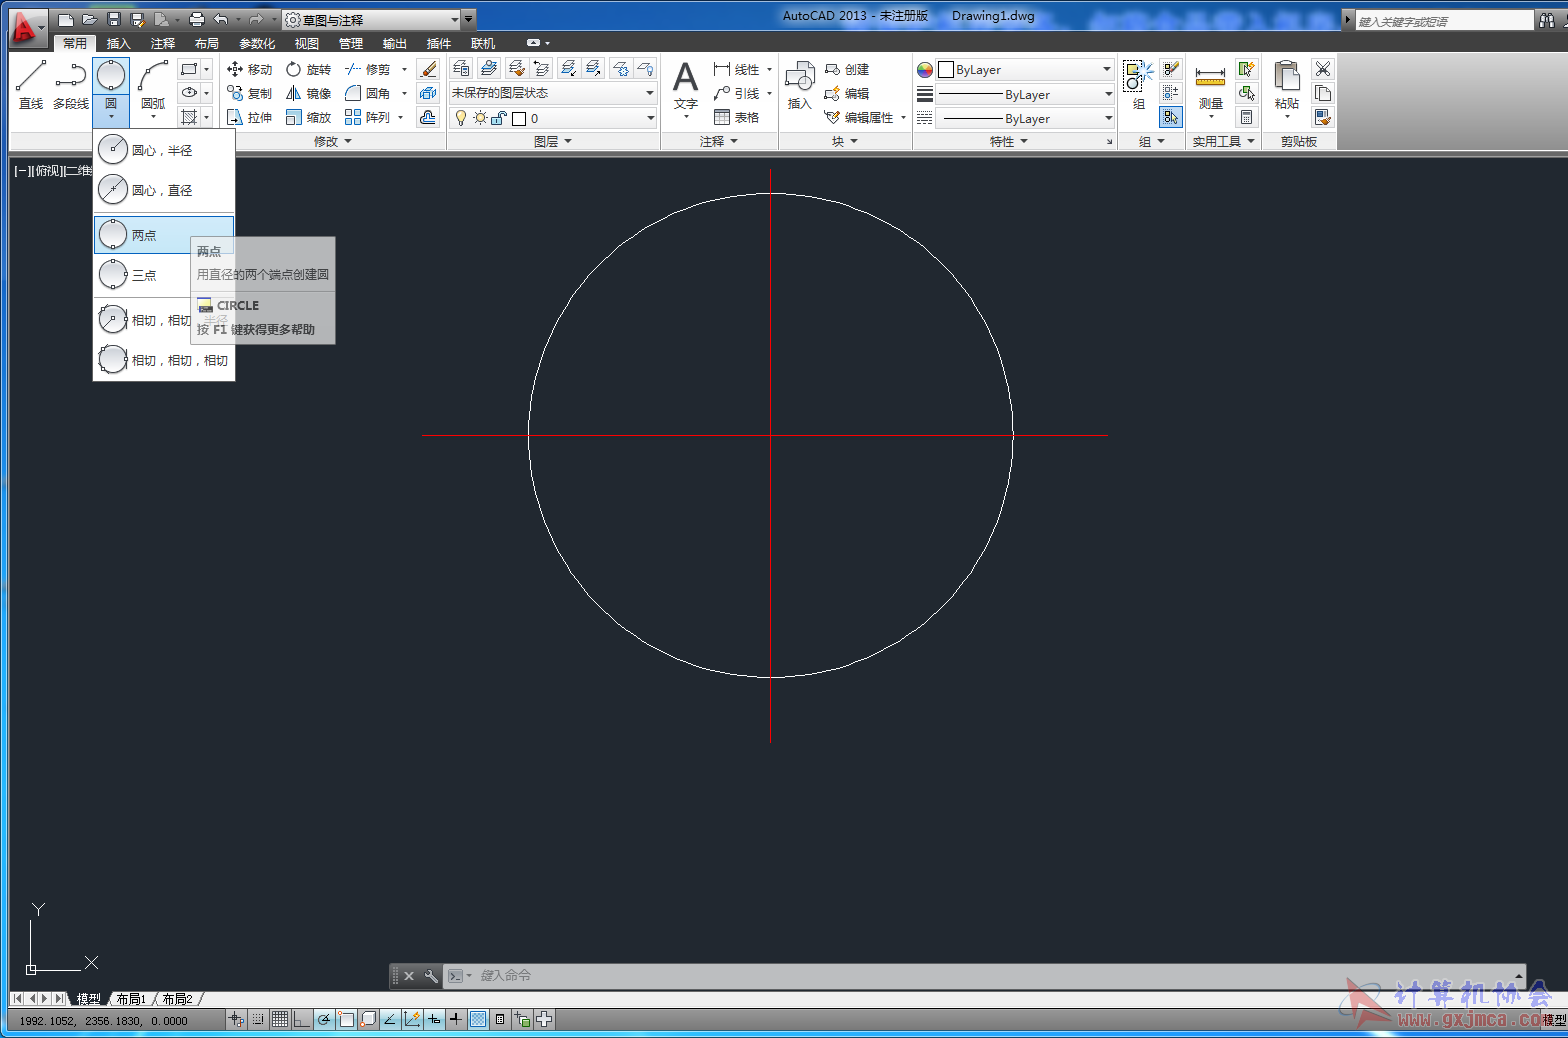Click the Text (文字) tool
This screenshot has height=1038, width=1568.
(685, 87)
